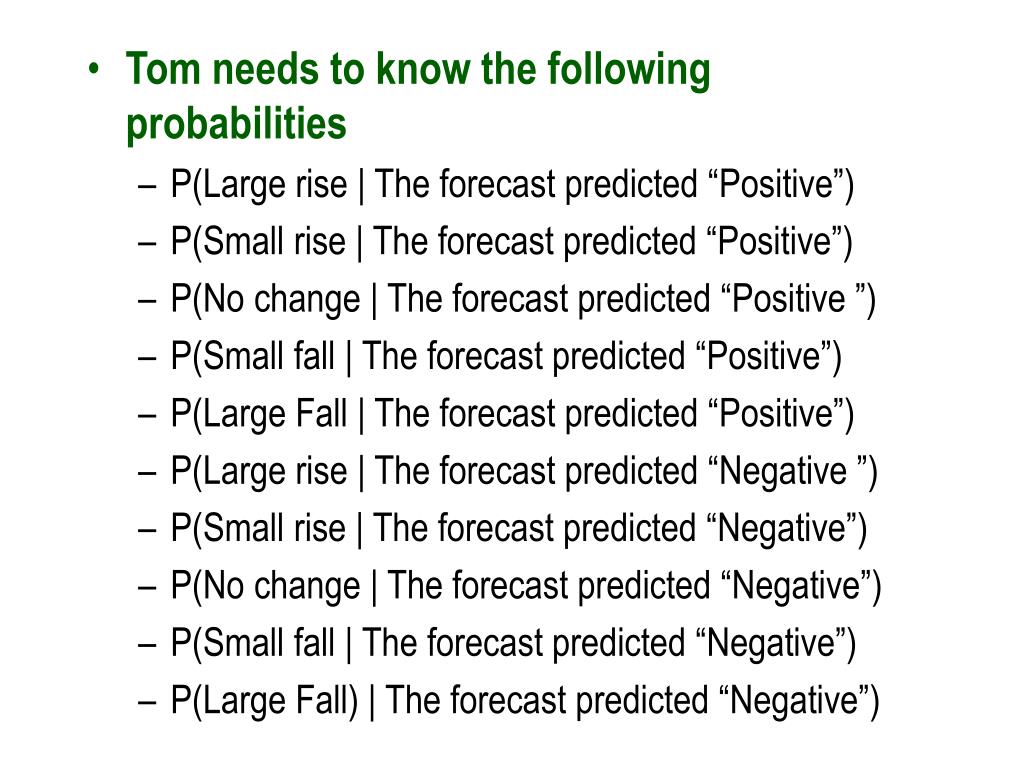1024x768 pixels.
Task: Select the green bullet dot before the heading
Action: click(x=95, y=69)
